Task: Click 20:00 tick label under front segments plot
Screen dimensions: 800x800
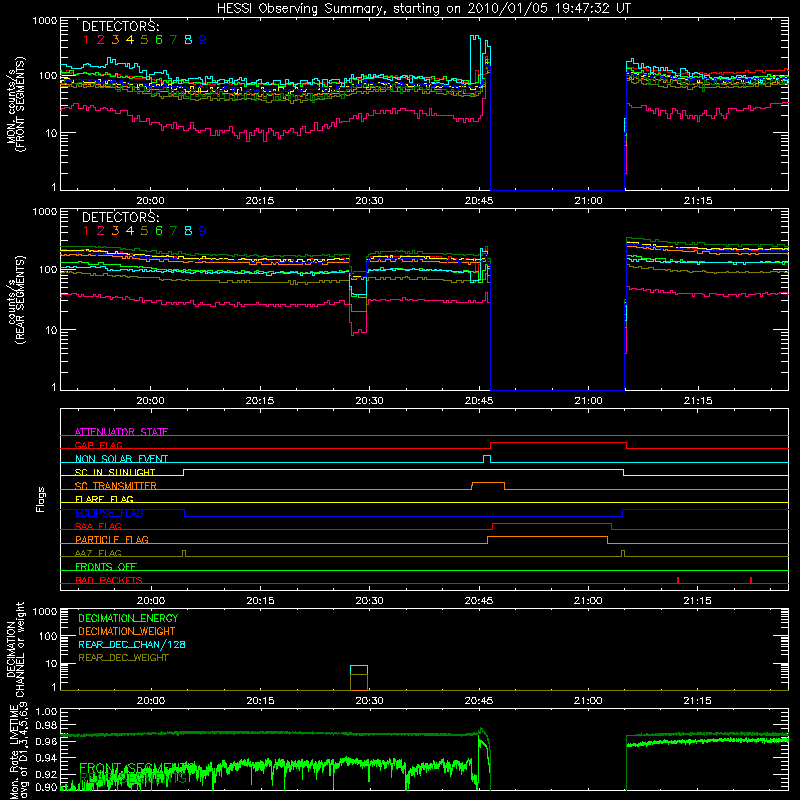Action: point(150,201)
